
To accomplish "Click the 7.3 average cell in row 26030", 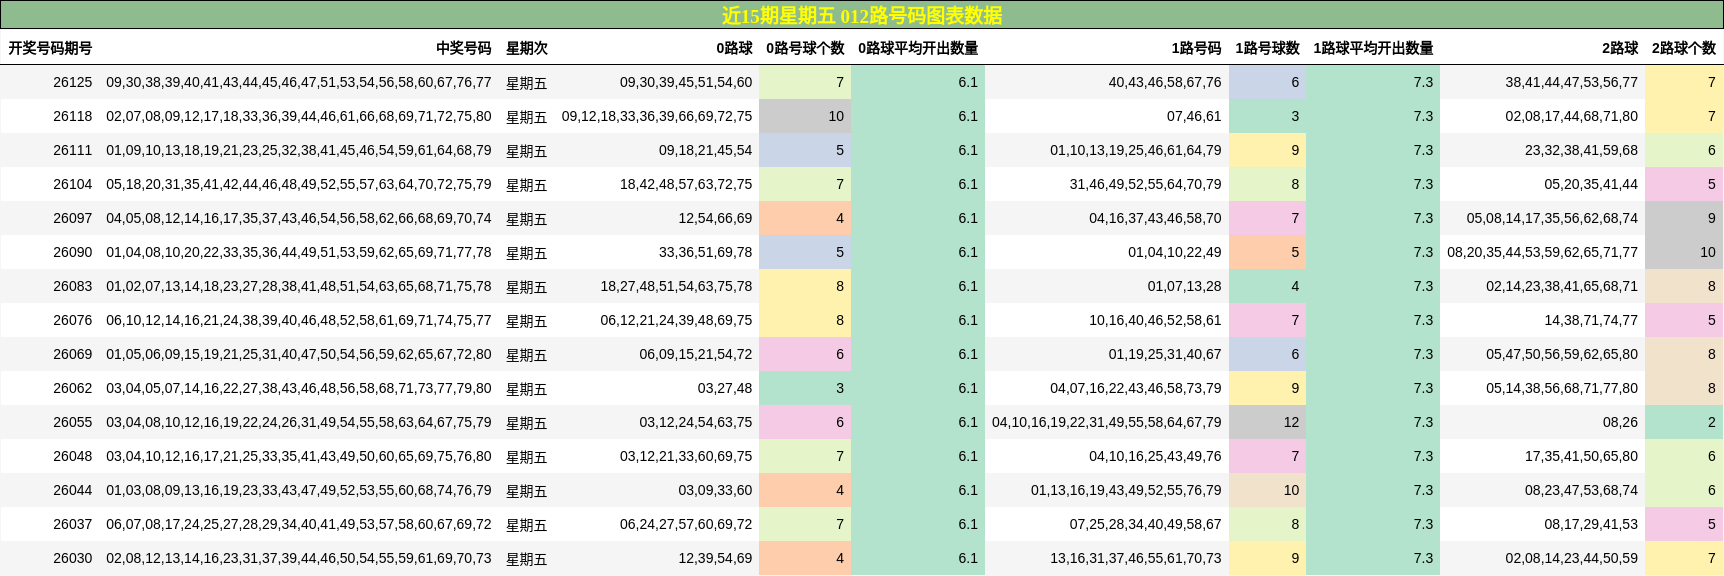I will pos(1373,558).
